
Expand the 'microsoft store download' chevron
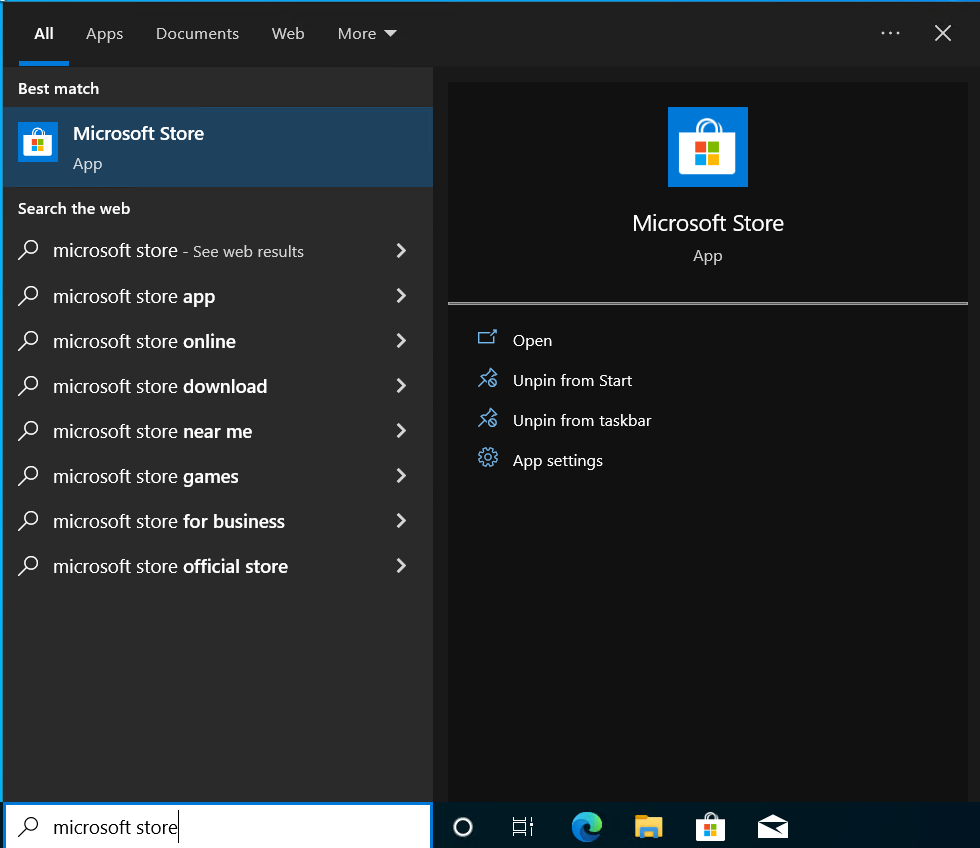(401, 386)
